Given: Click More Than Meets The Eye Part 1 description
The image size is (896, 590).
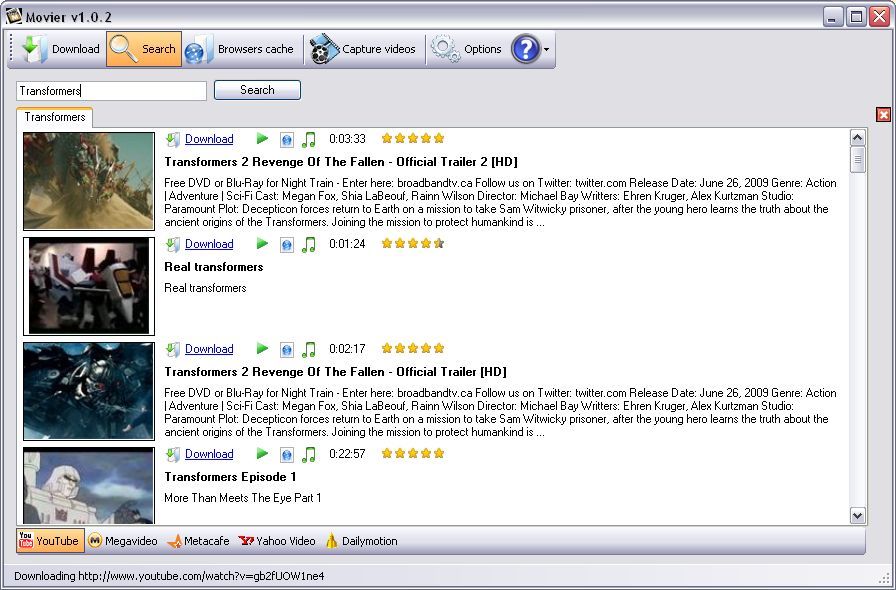Looking at the screenshot, I should point(243,498).
